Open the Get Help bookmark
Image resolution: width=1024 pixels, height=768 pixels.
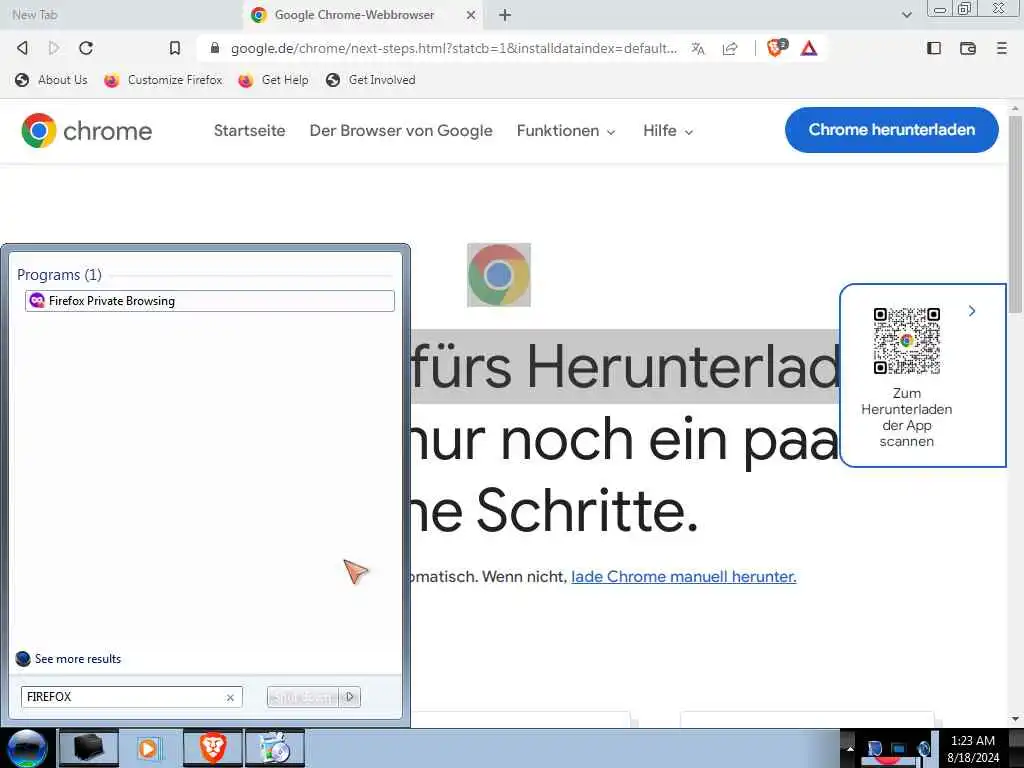(273, 80)
